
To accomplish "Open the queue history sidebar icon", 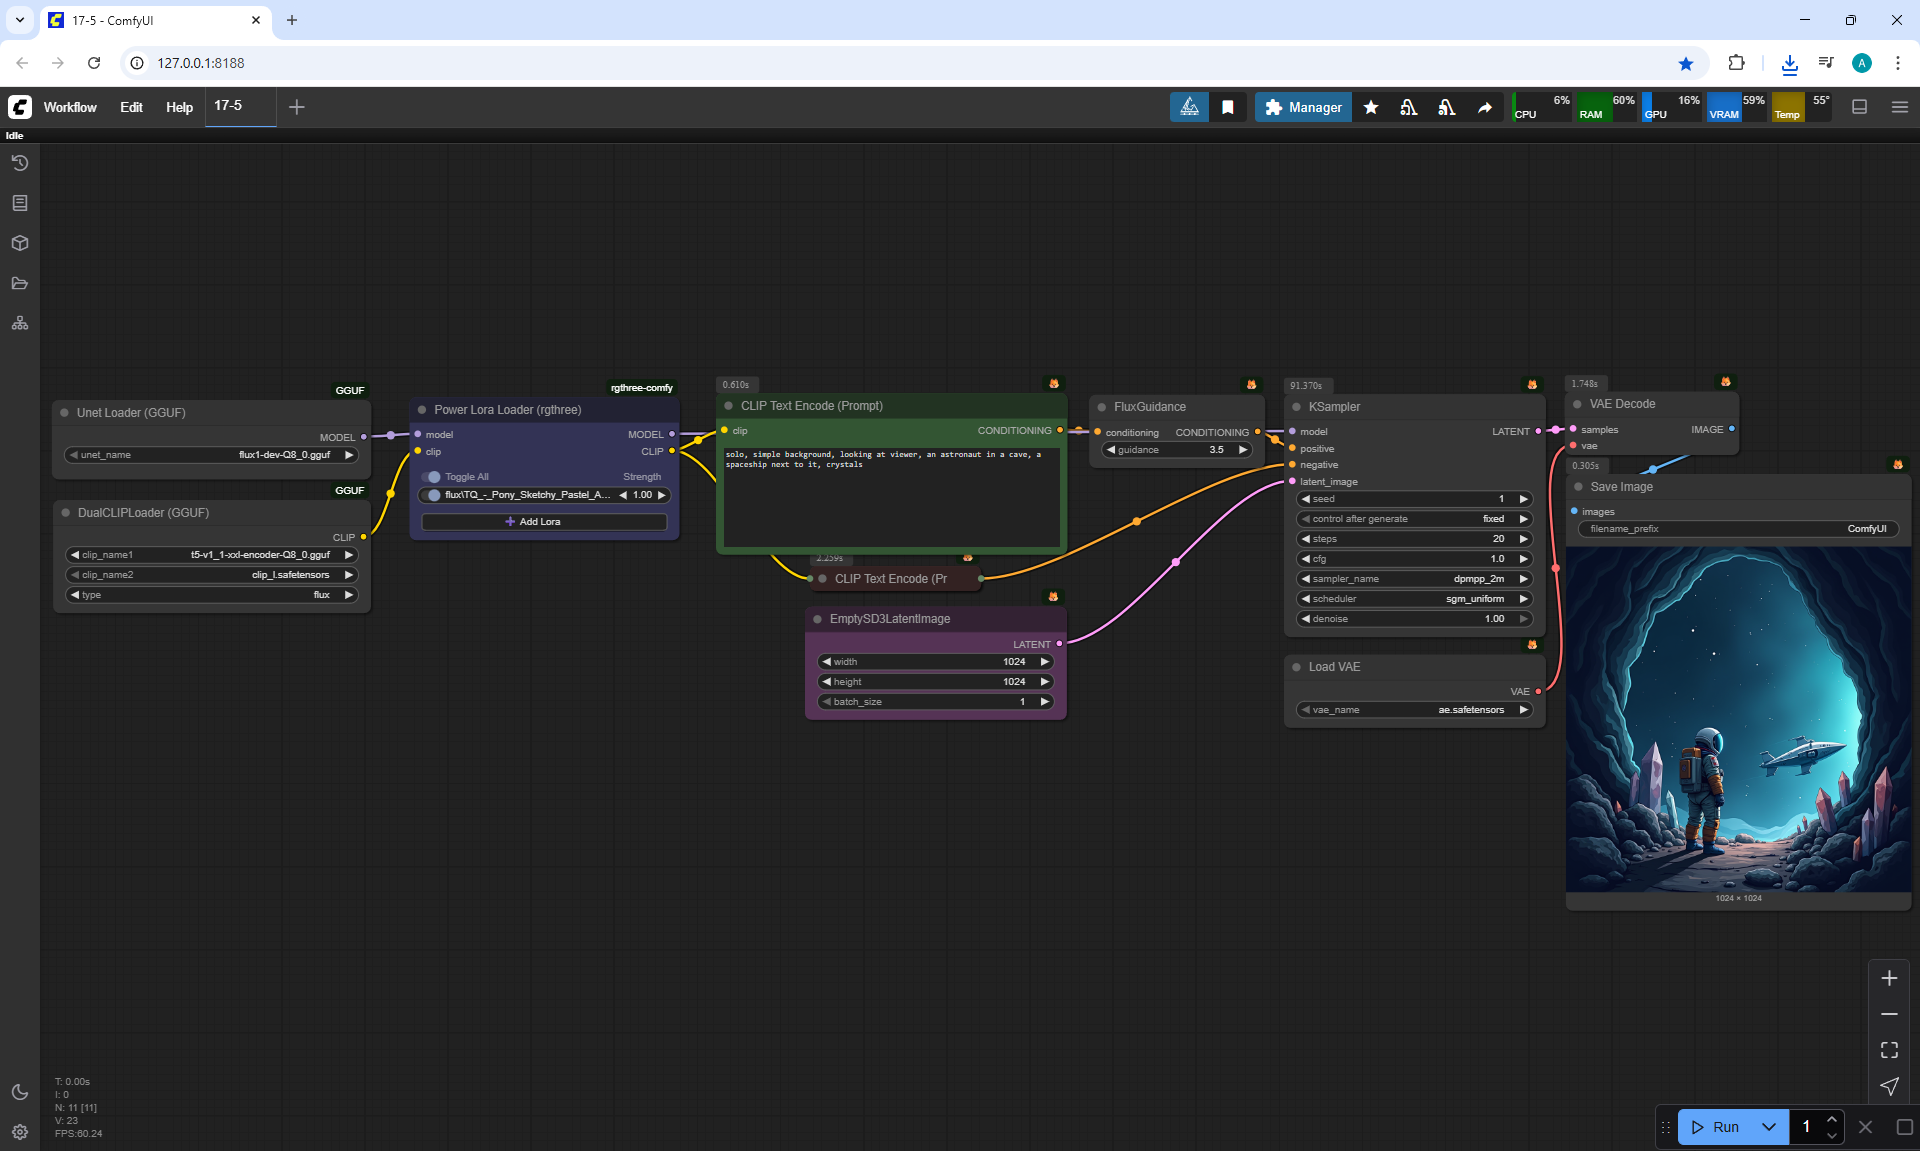I will pyautogui.click(x=20, y=163).
